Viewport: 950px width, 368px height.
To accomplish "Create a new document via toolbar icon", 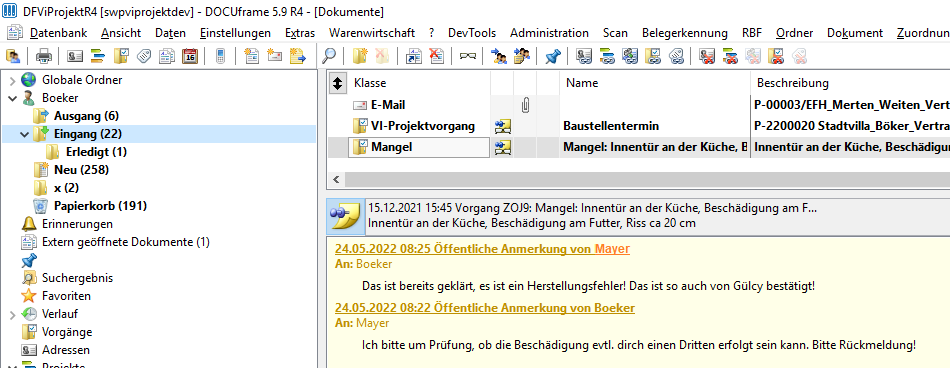I will 251,57.
